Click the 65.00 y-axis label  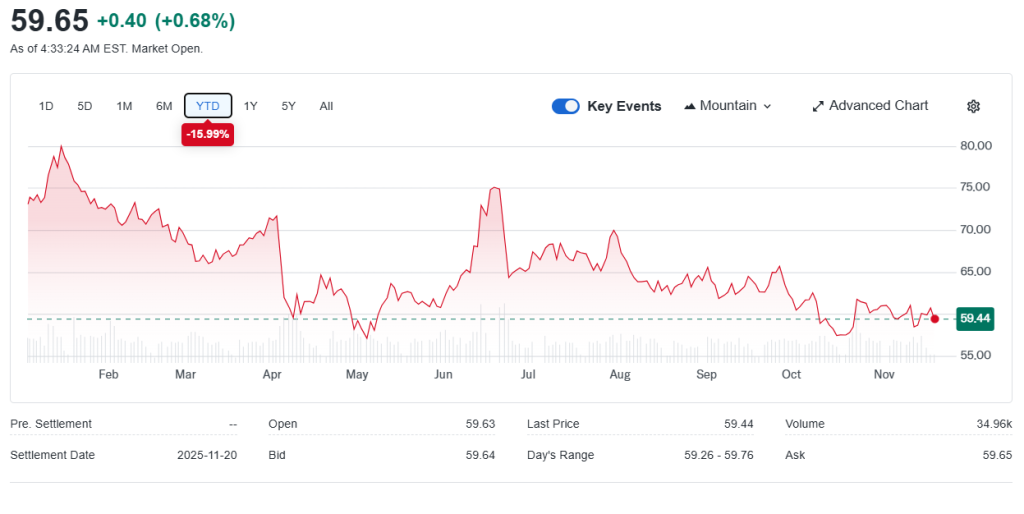[975, 272]
